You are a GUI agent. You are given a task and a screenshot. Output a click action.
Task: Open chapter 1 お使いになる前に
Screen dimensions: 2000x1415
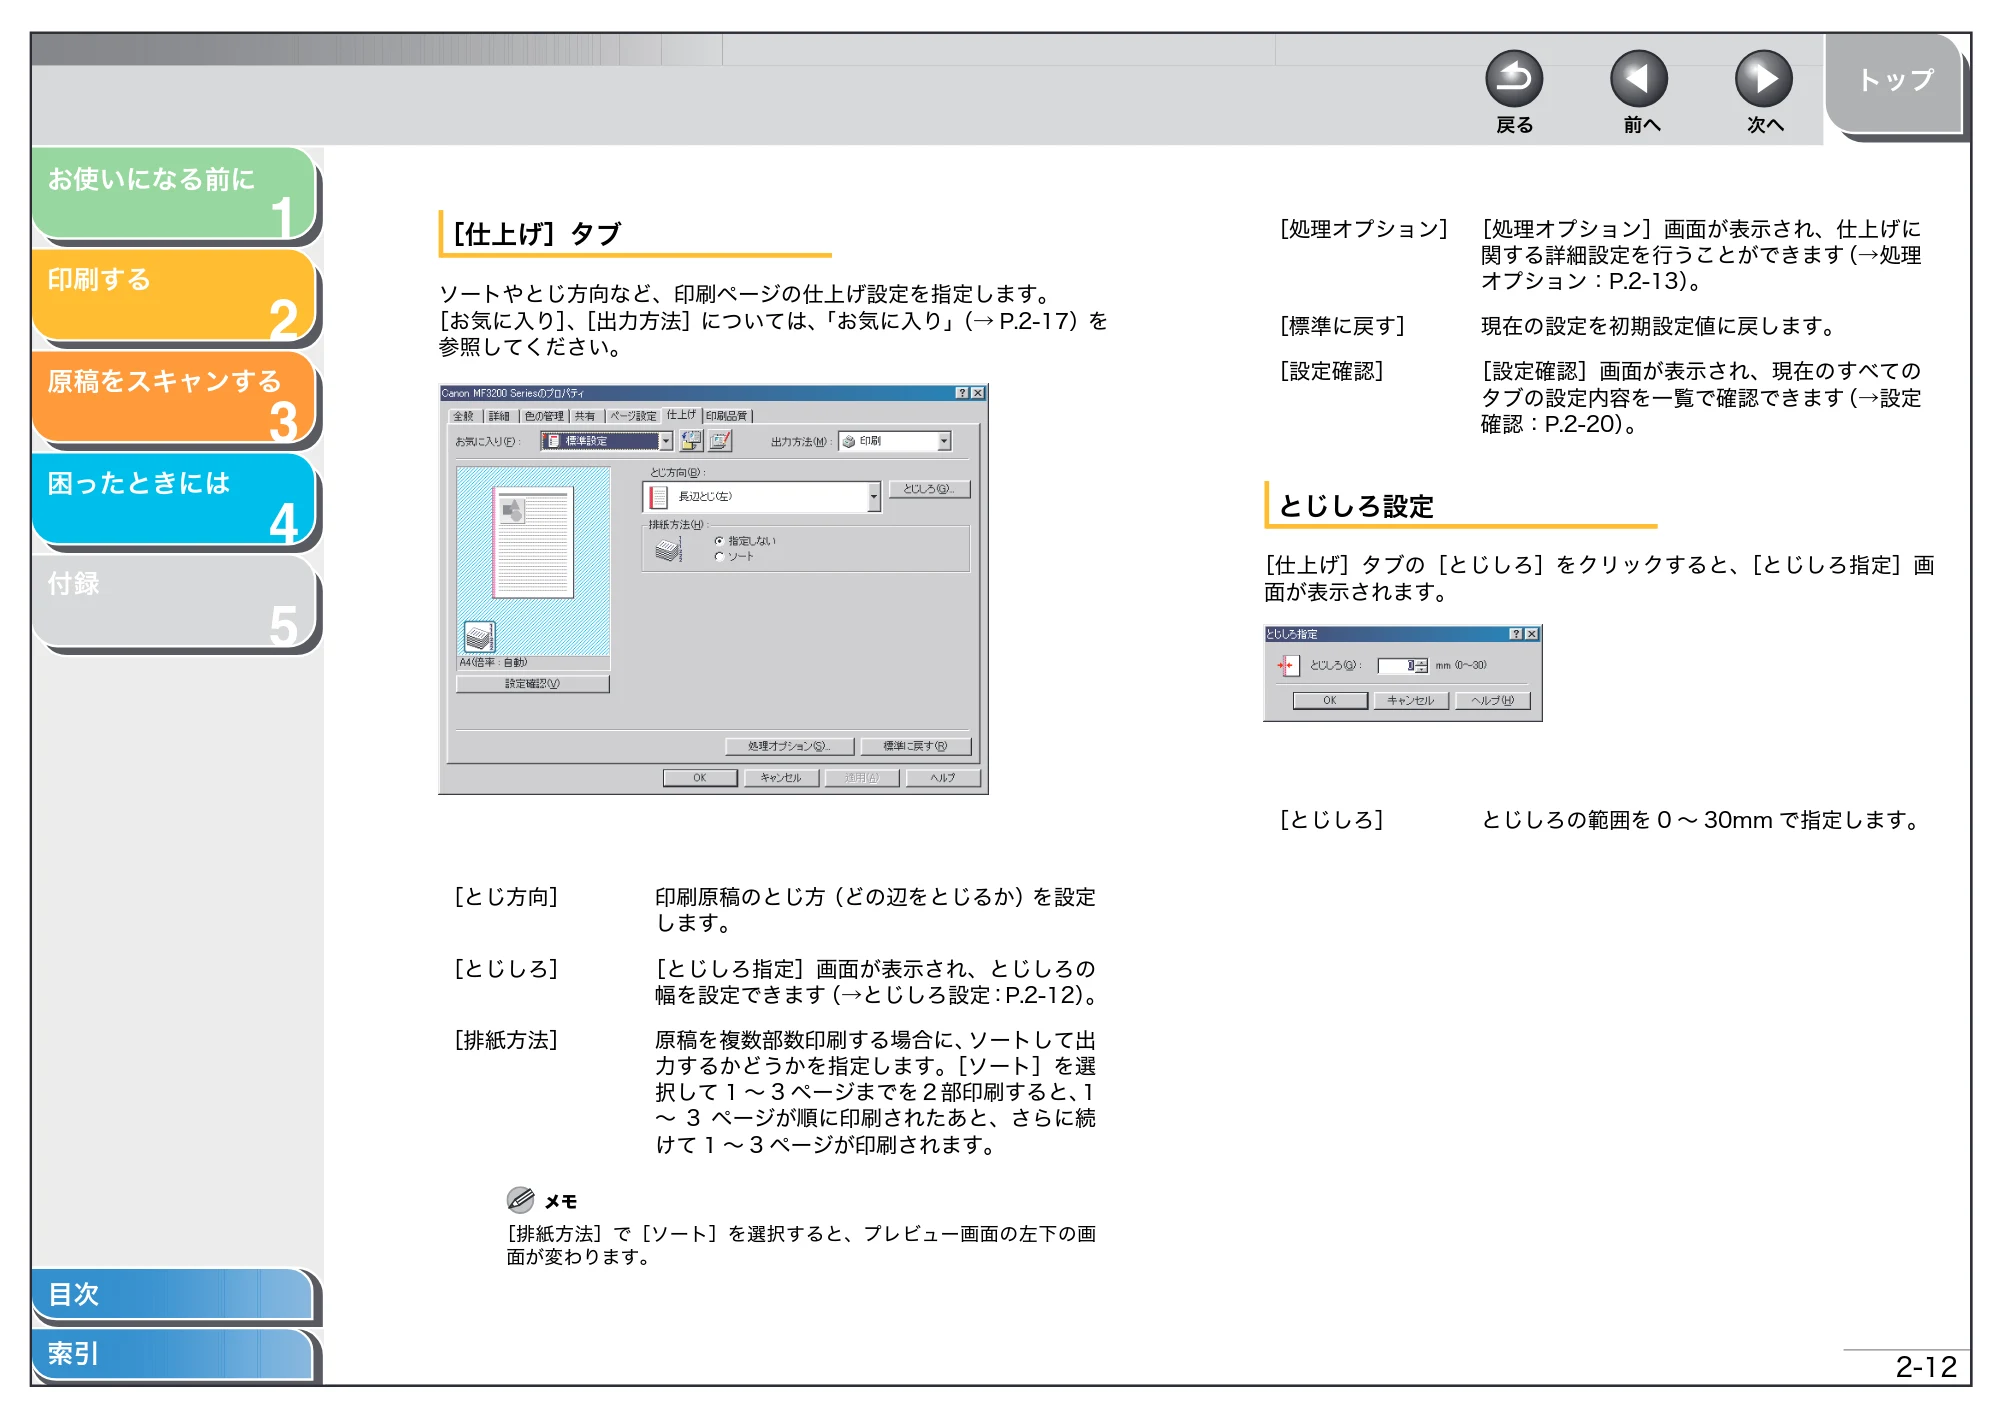point(175,193)
